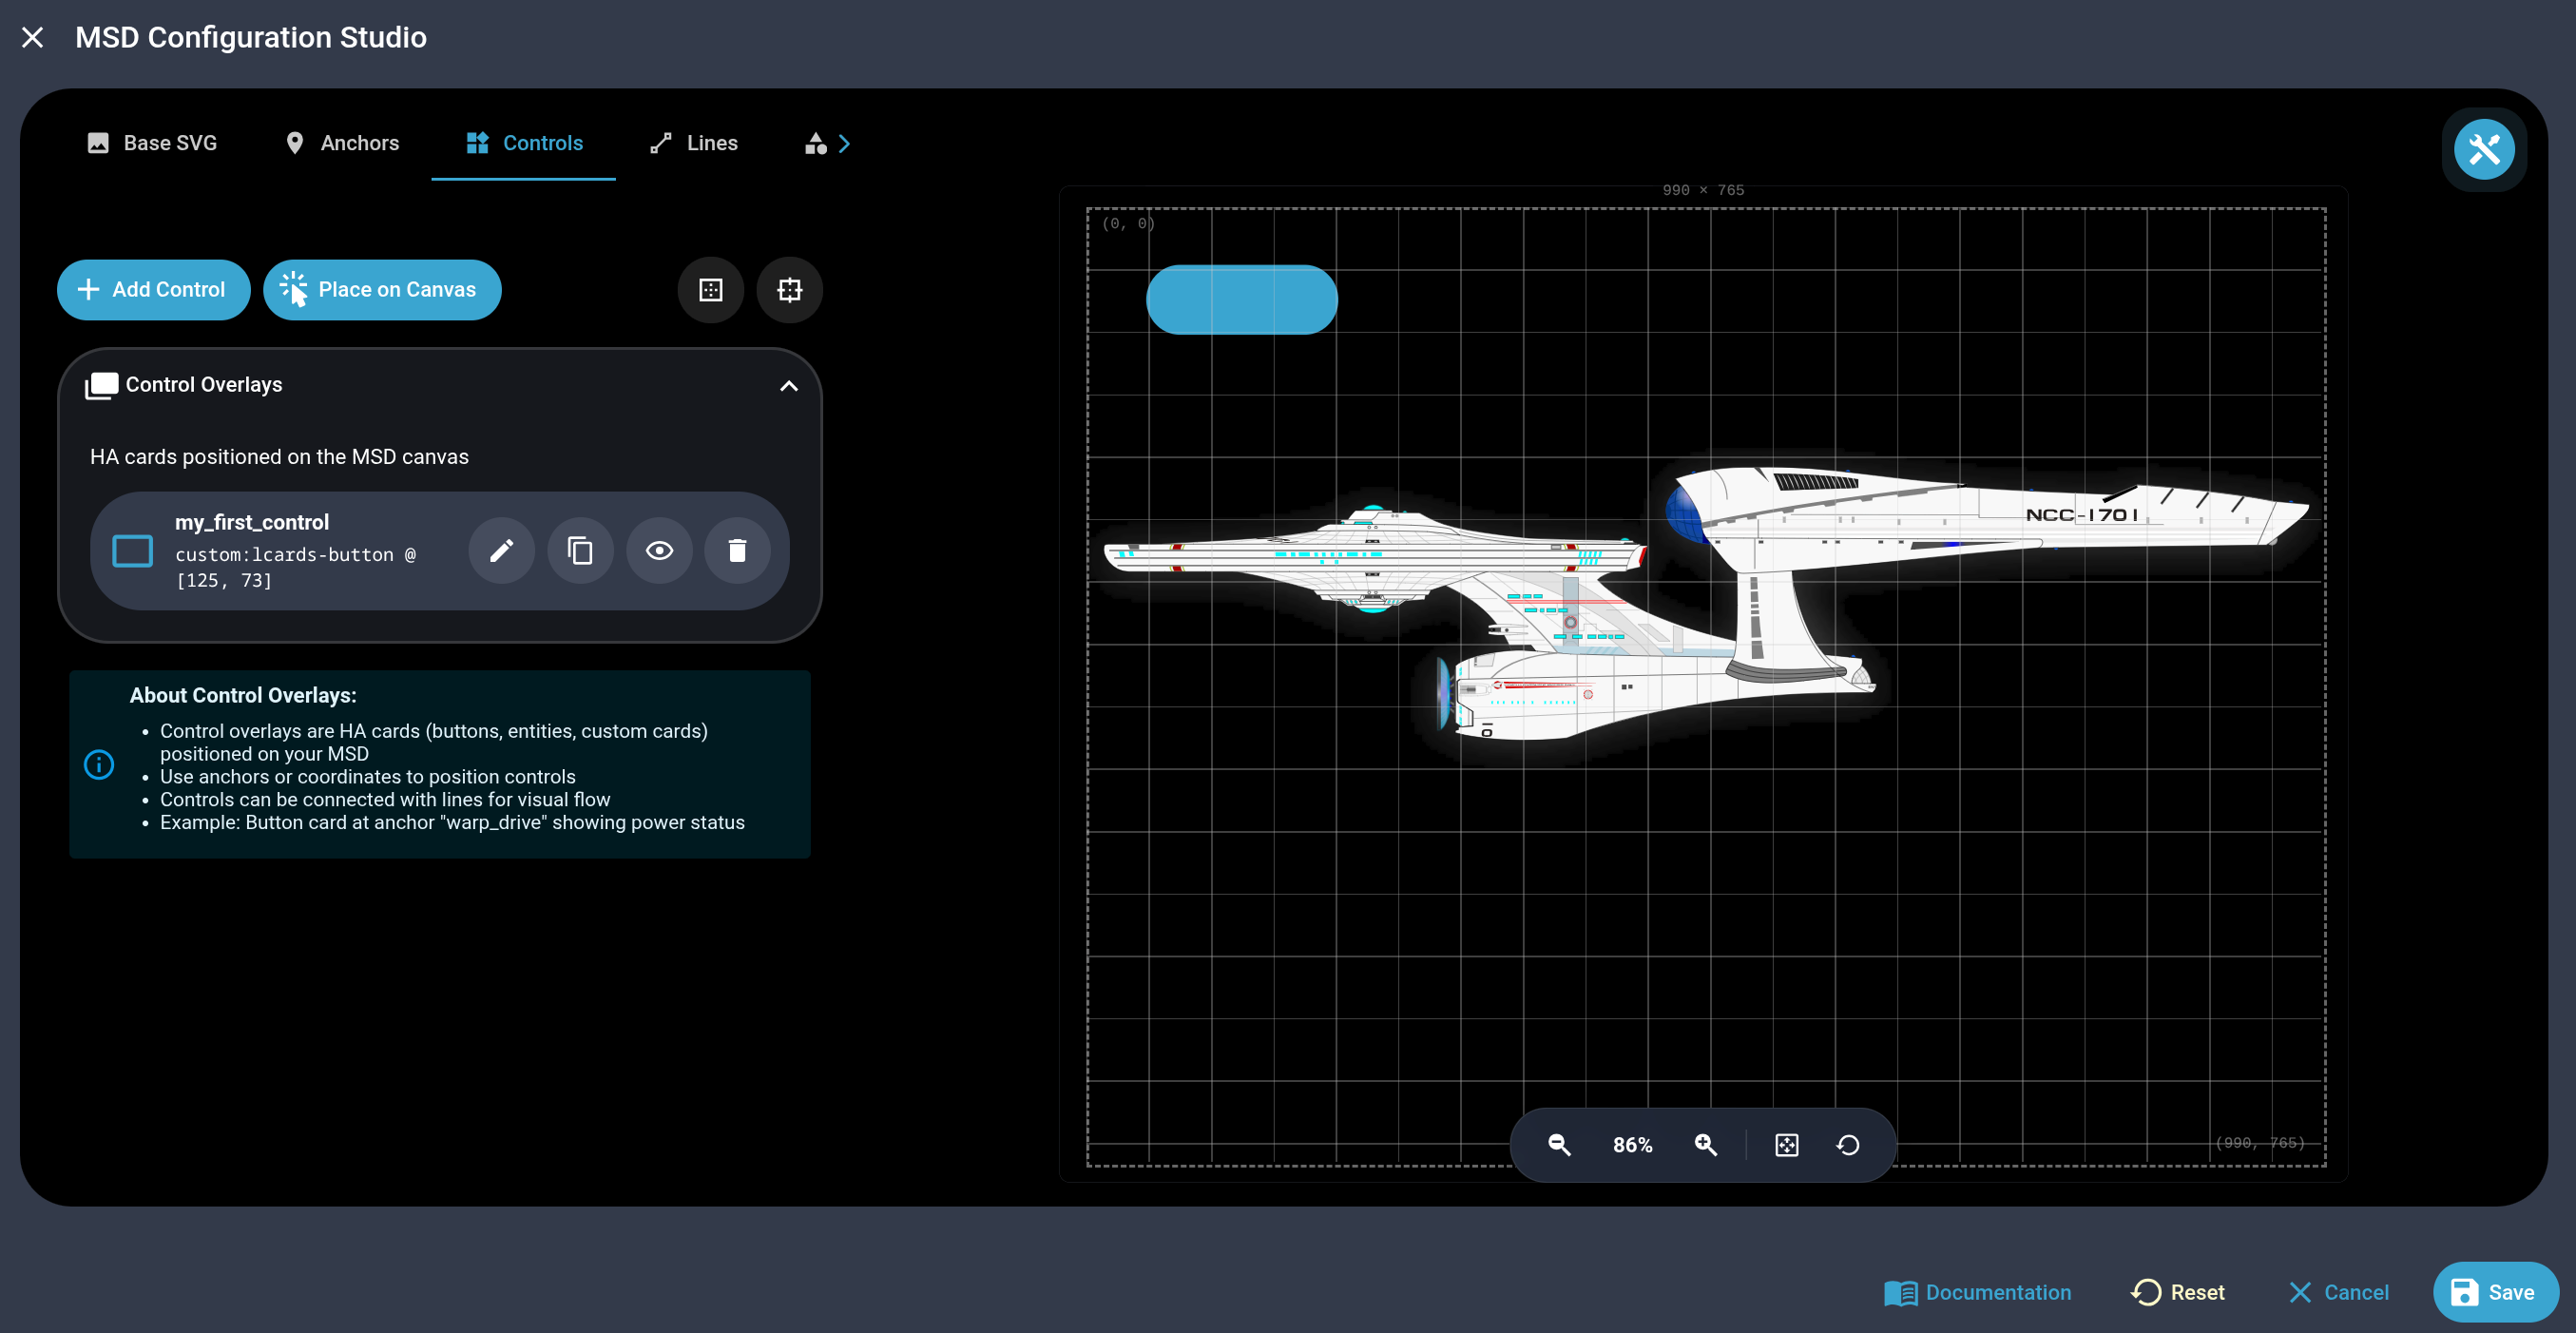Click the 86% zoom level label
This screenshot has width=2576, height=1333.
1633,1145
